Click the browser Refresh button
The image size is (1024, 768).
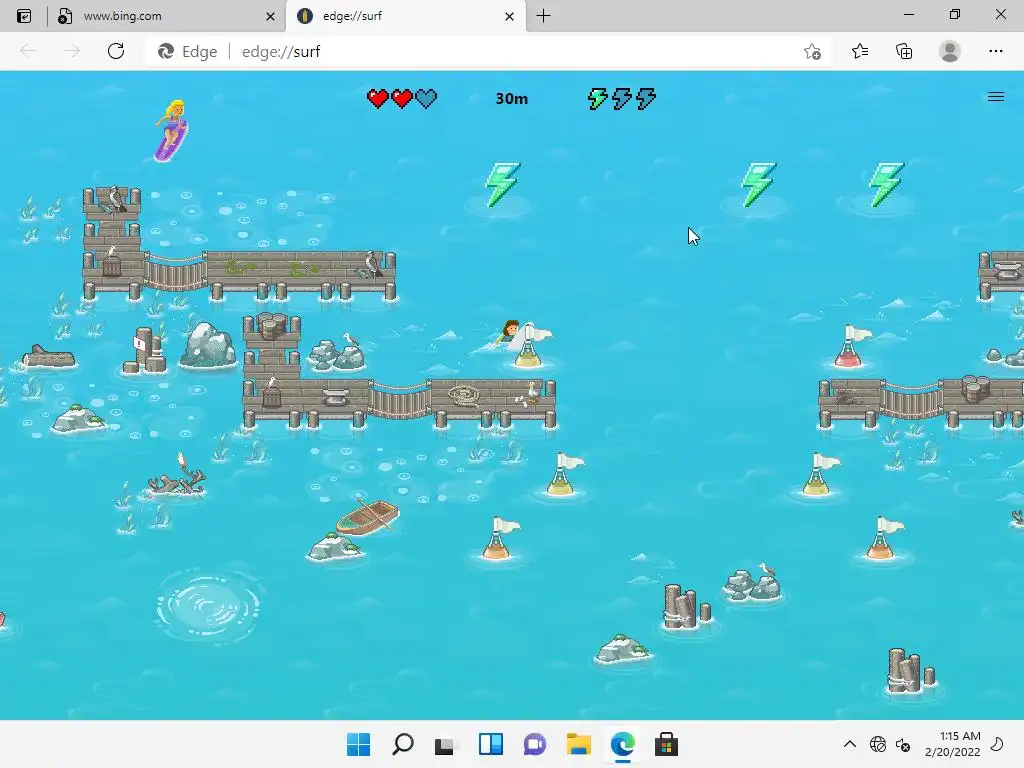pyautogui.click(x=116, y=52)
